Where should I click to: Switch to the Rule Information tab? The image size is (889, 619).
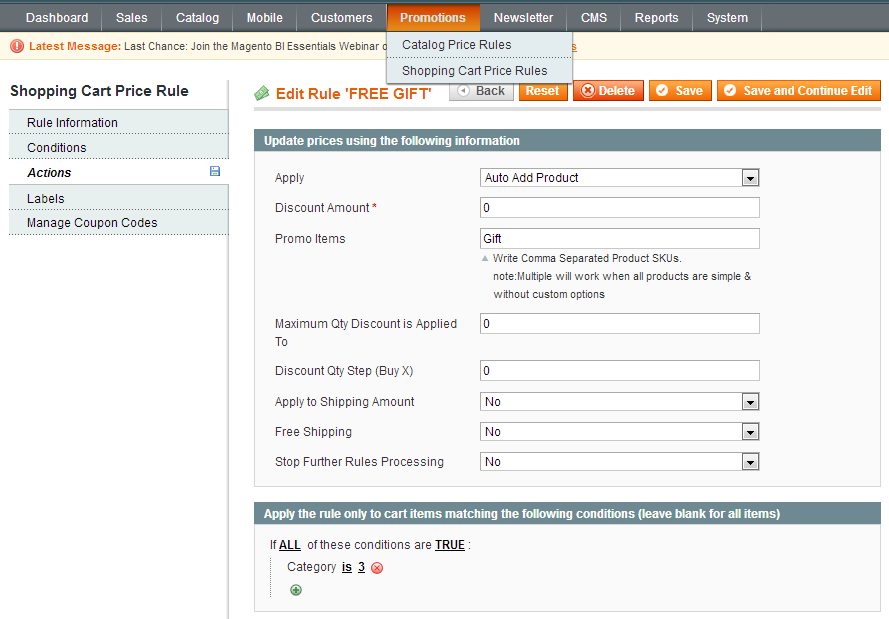point(72,123)
